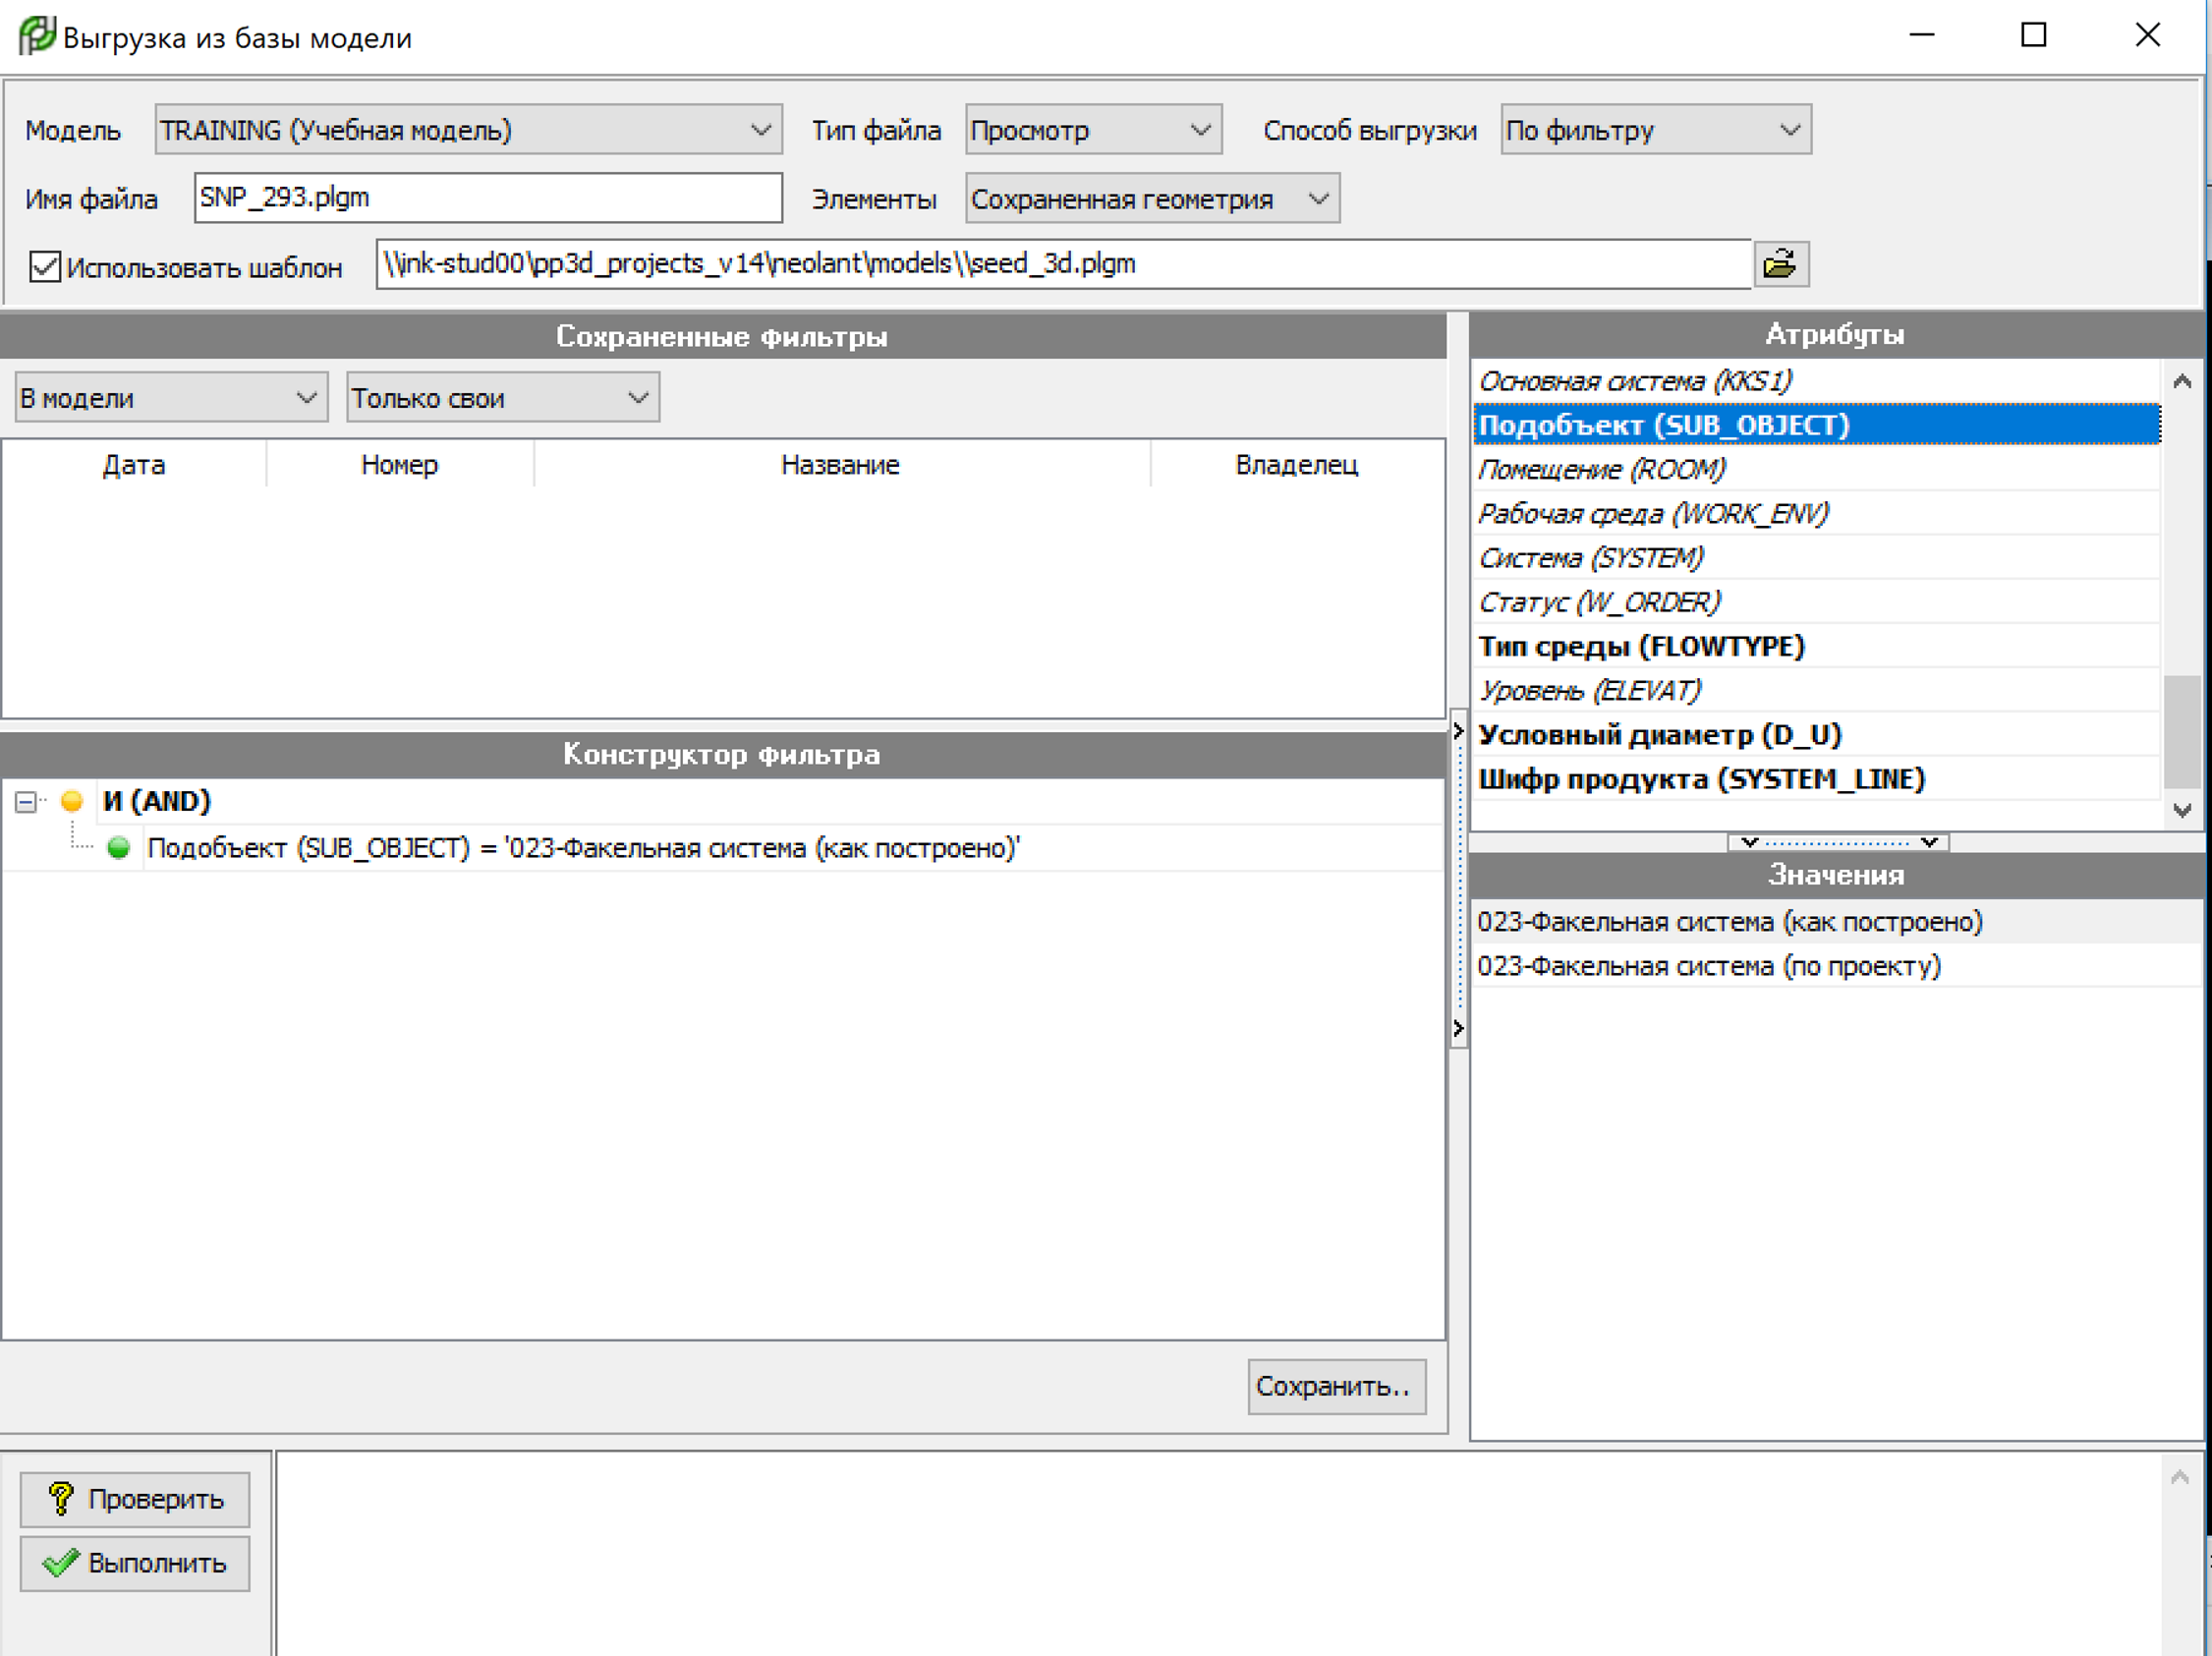Open the Элементы dropdown
Viewport: 2212px width, 1656px height.
point(1152,199)
